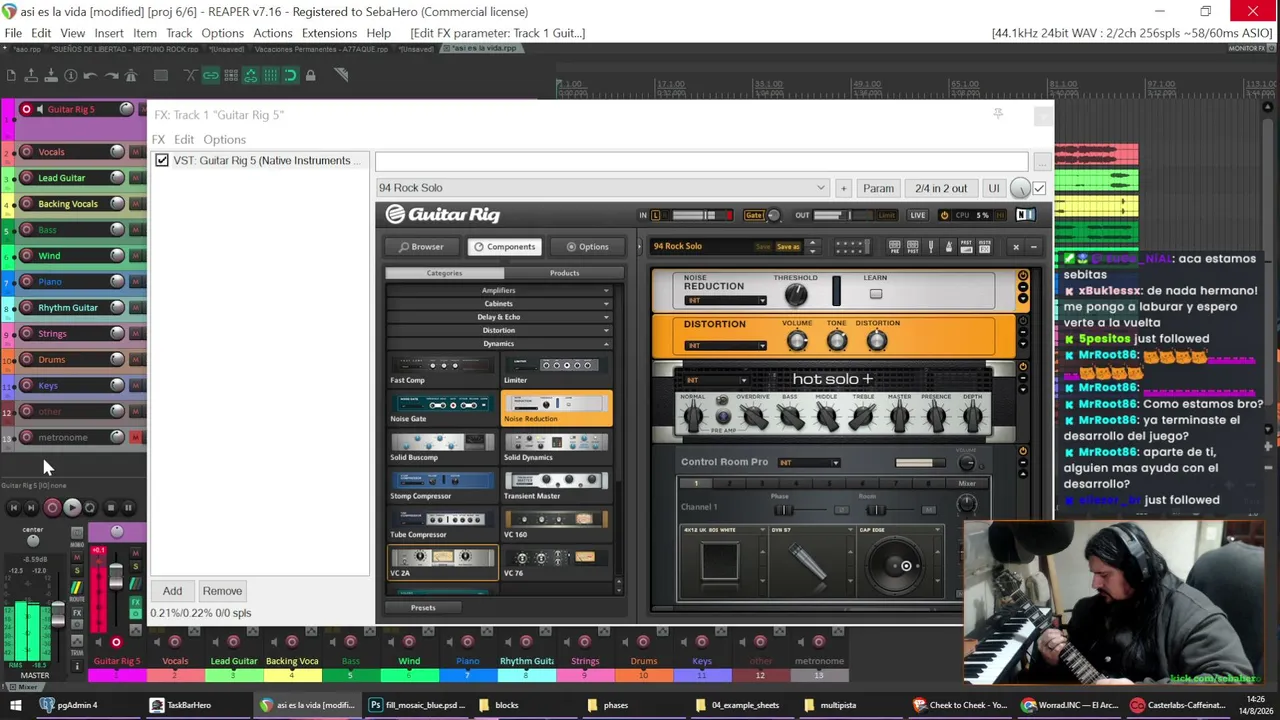The height and width of the screenshot is (720, 1280).
Task: Toggle the locking padlock icon
Action: [311, 75]
